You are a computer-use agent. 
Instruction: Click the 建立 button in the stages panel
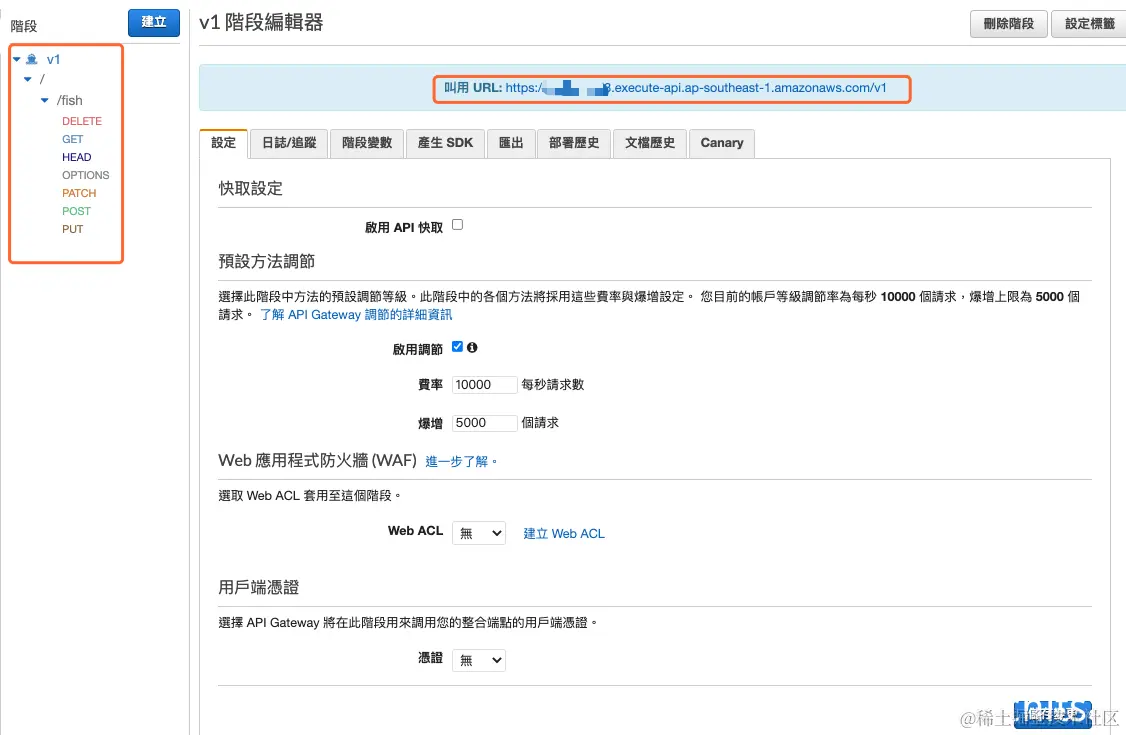click(153, 22)
